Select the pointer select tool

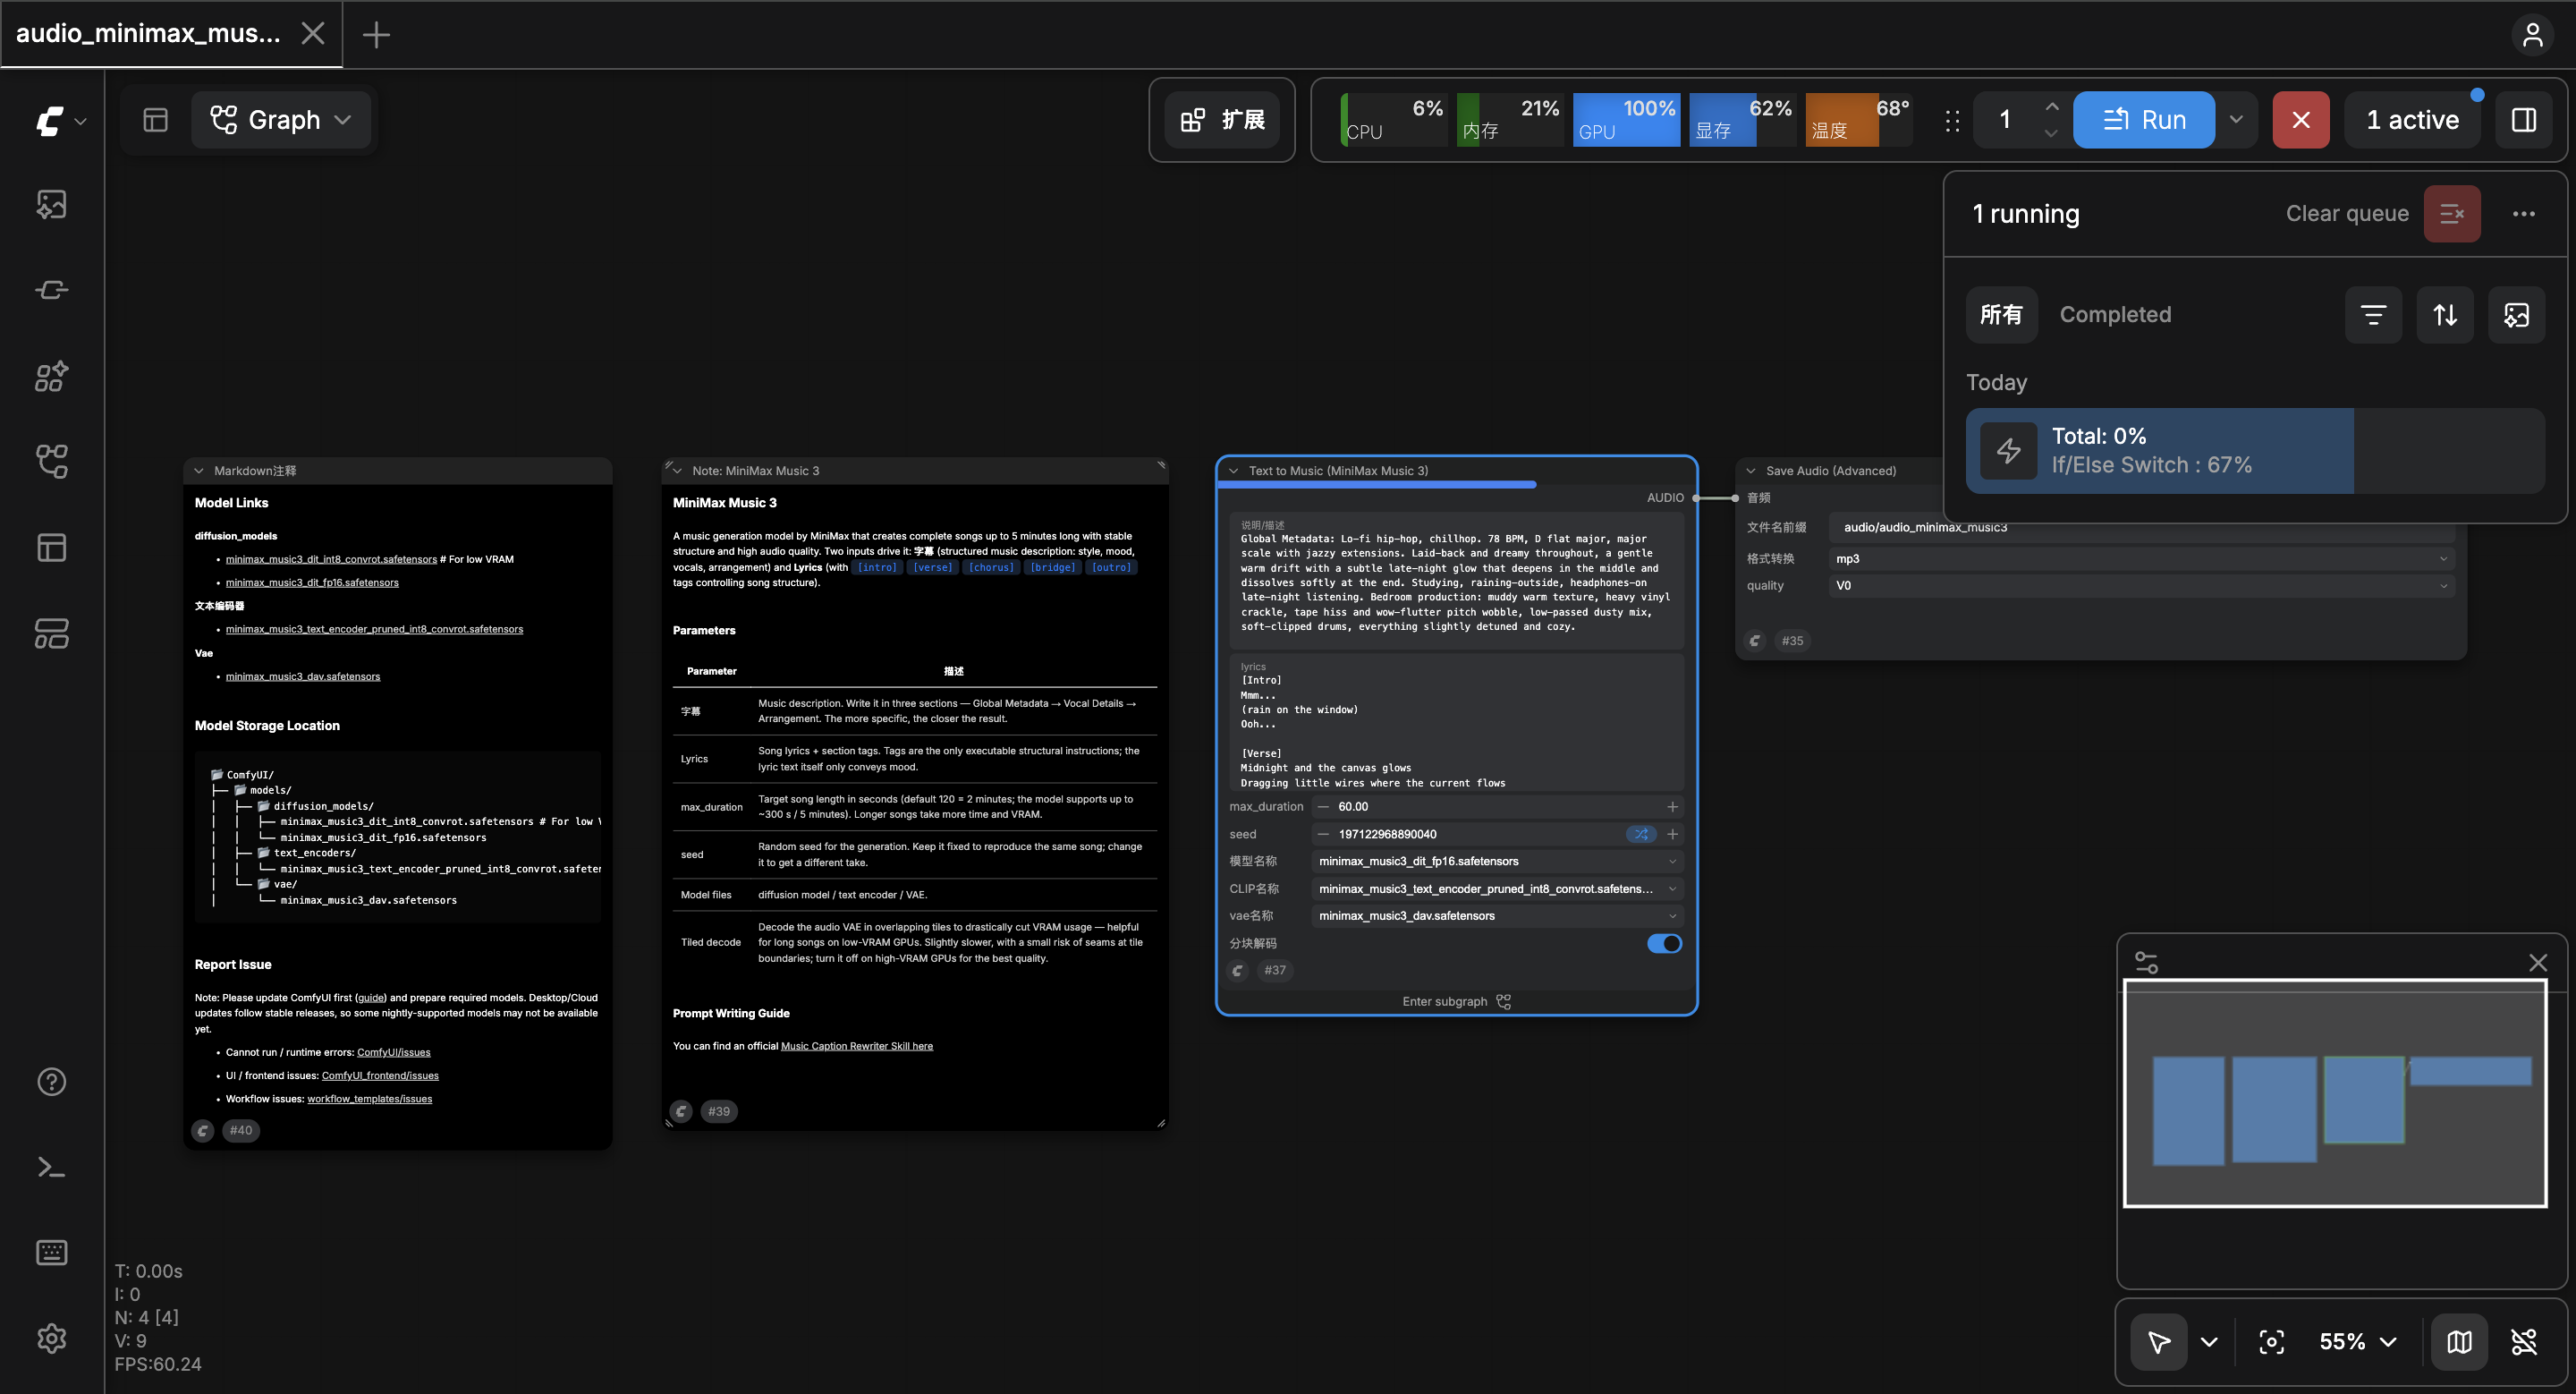coord(2159,1342)
